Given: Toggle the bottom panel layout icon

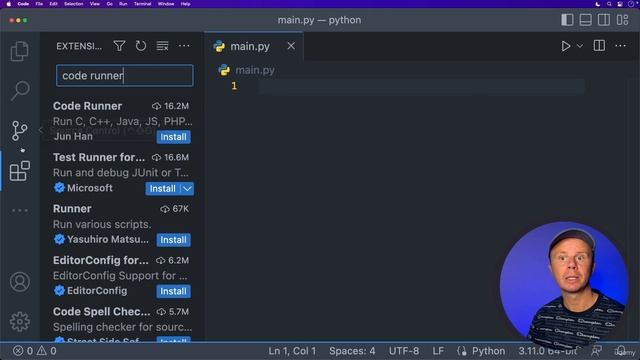Looking at the screenshot, I should click(x=585, y=20).
